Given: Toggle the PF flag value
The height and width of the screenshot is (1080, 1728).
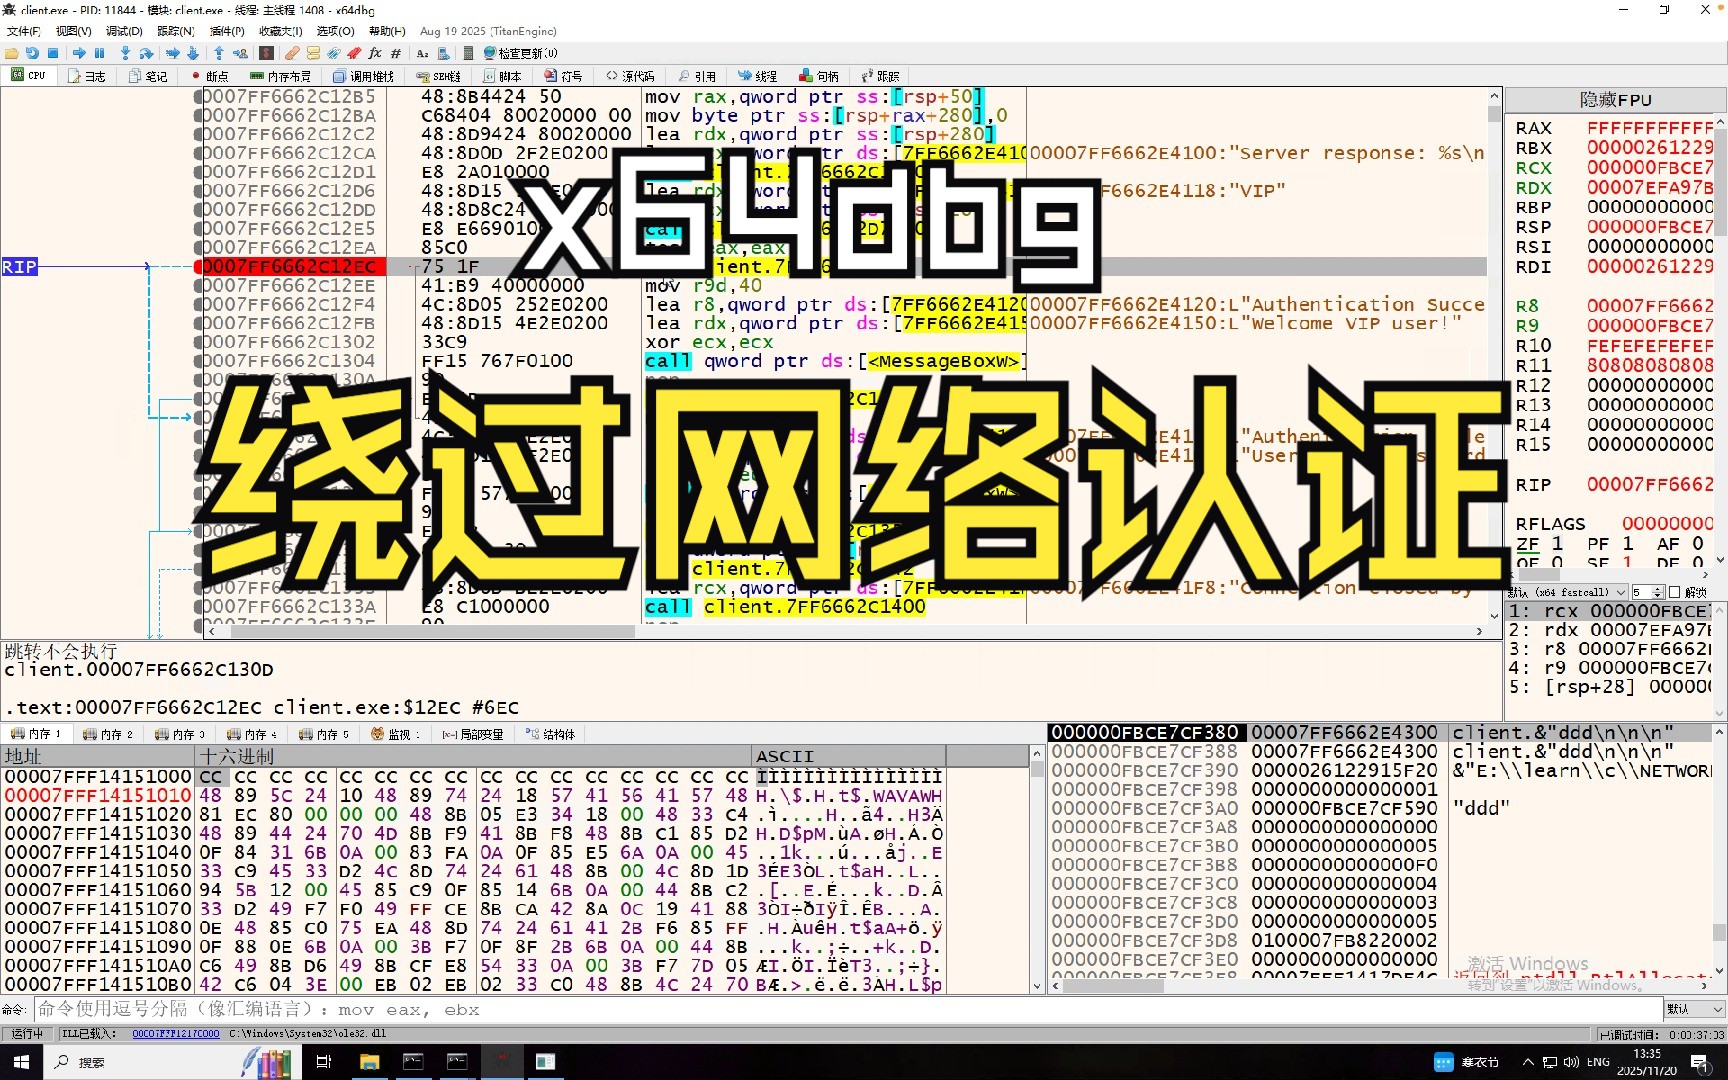Looking at the screenshot, I should [1628, 543].
